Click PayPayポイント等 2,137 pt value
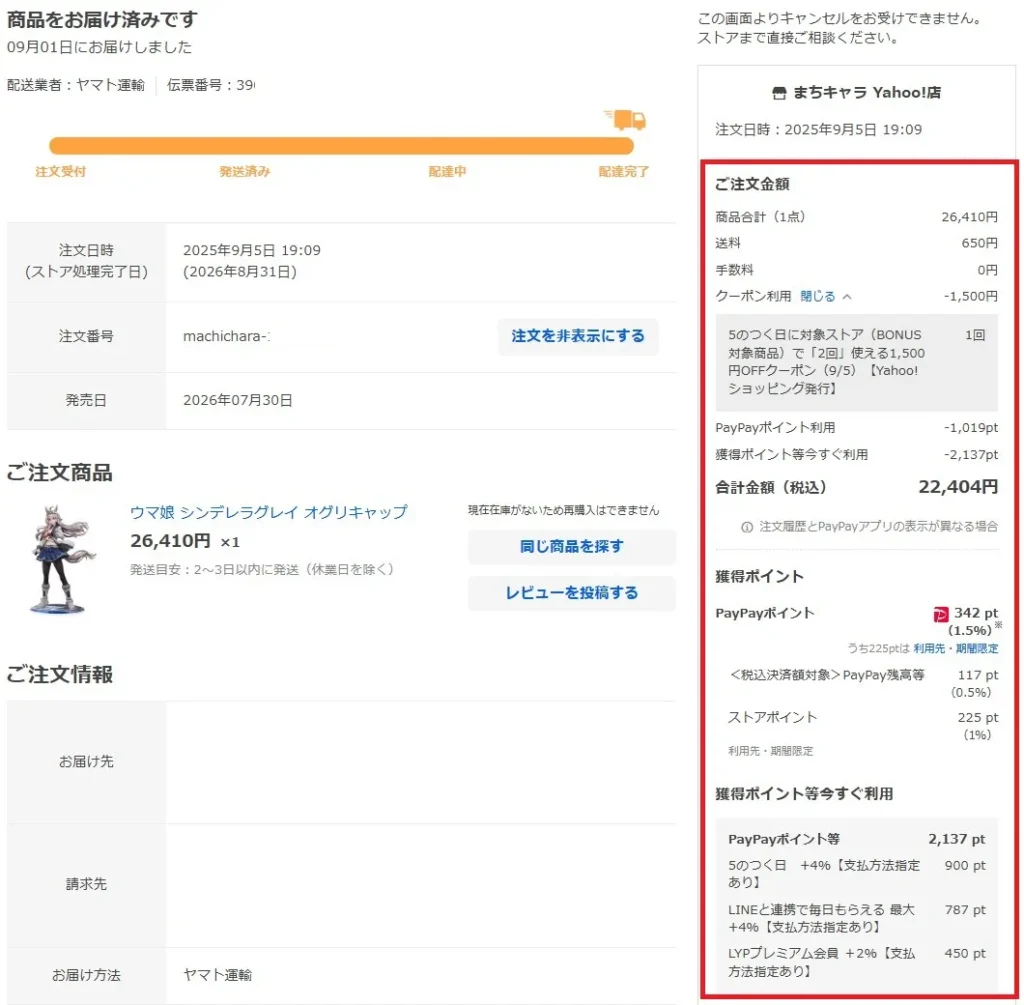1024x1005 pixels. (957, 840)
